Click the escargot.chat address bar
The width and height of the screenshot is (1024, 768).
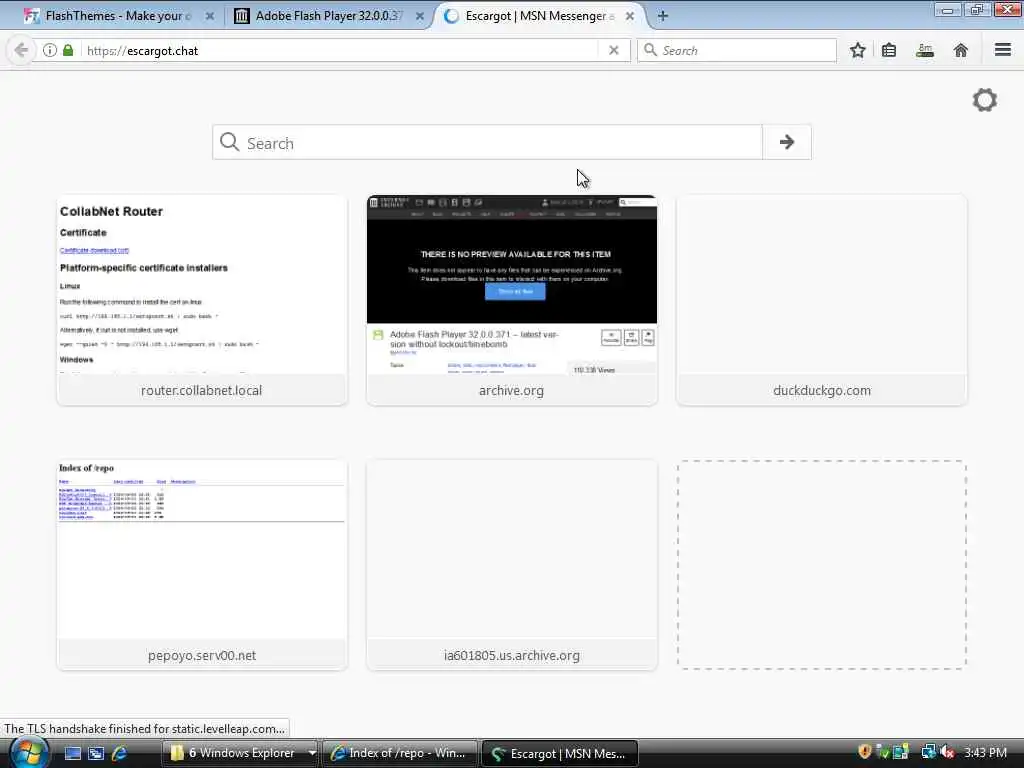tap(340, 50)
